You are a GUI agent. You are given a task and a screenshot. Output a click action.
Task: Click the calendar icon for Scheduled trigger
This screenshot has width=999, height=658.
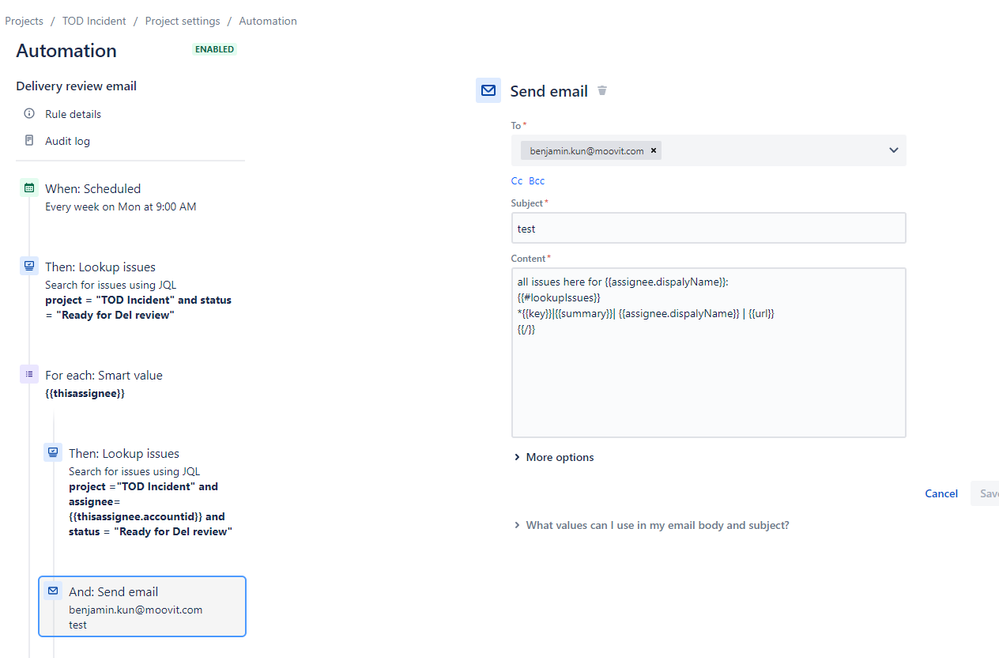tap(29, 188)
